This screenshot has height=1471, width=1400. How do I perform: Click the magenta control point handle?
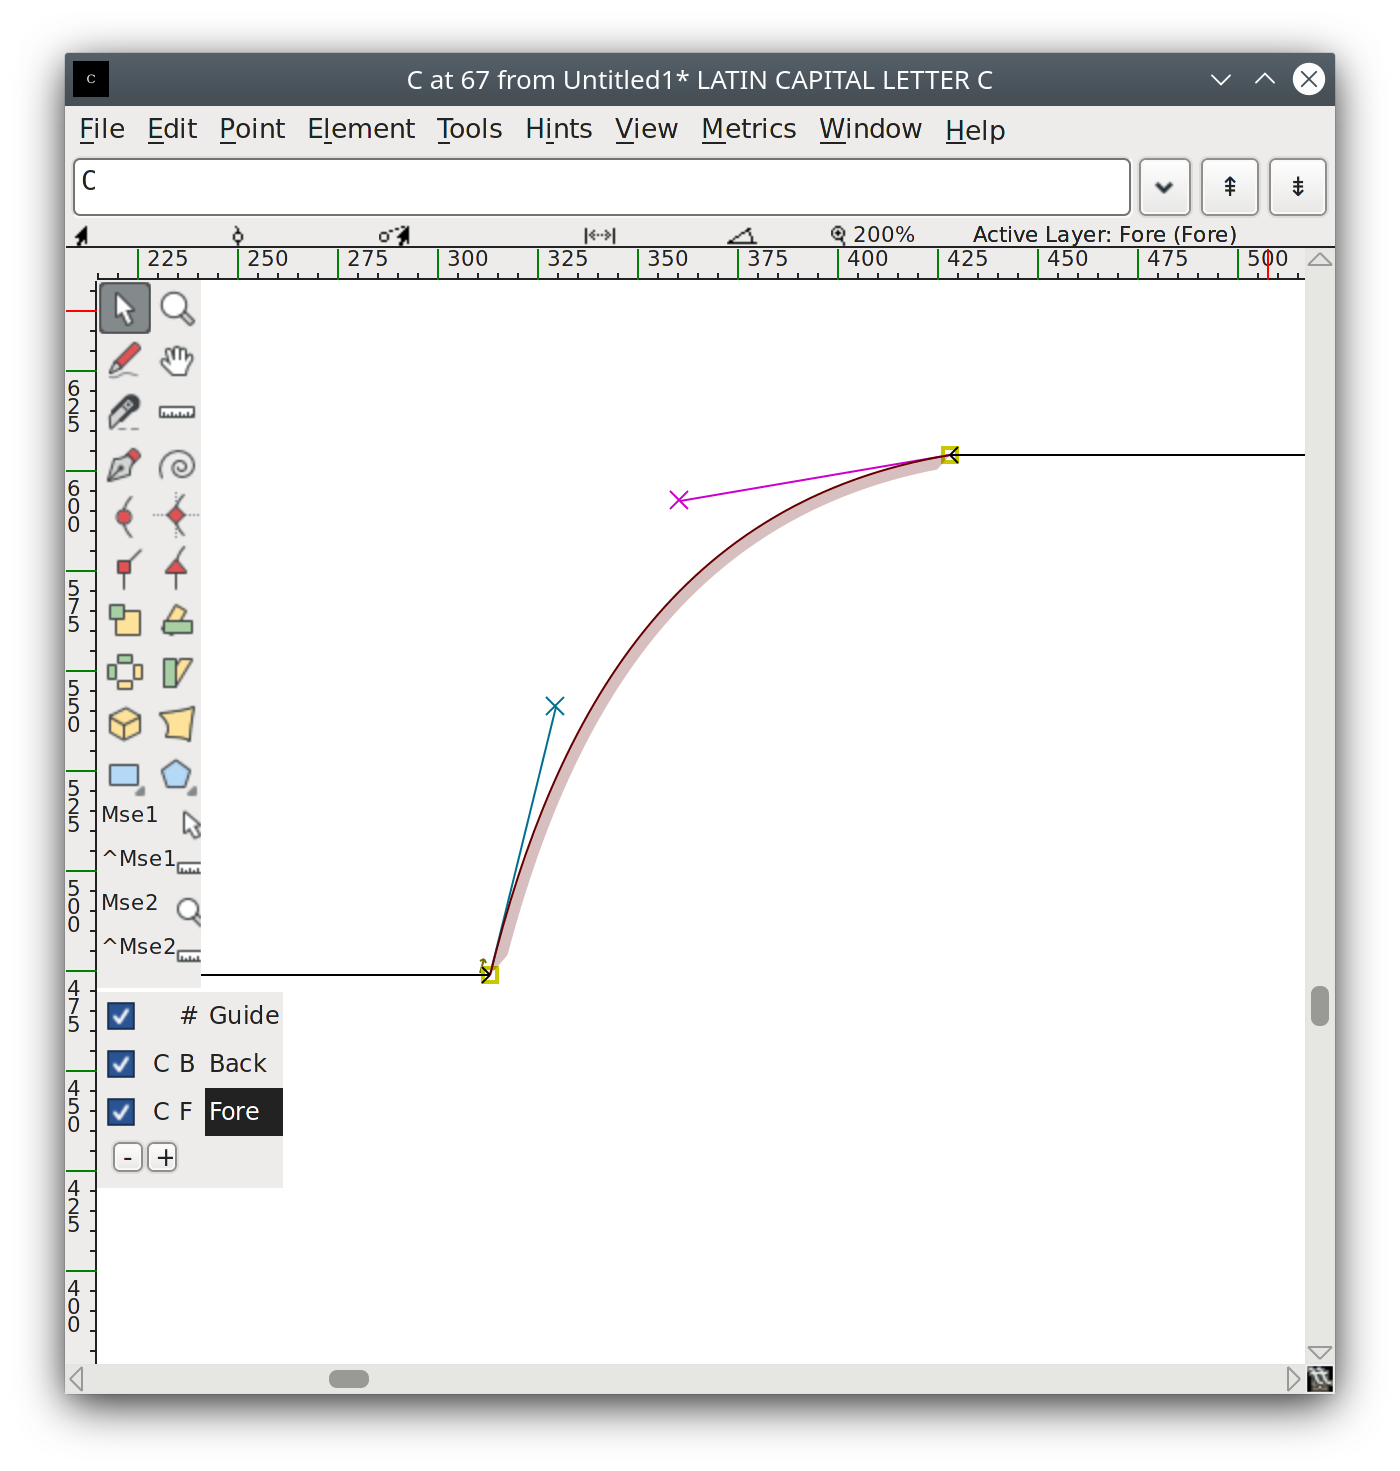tap(679, 499)
